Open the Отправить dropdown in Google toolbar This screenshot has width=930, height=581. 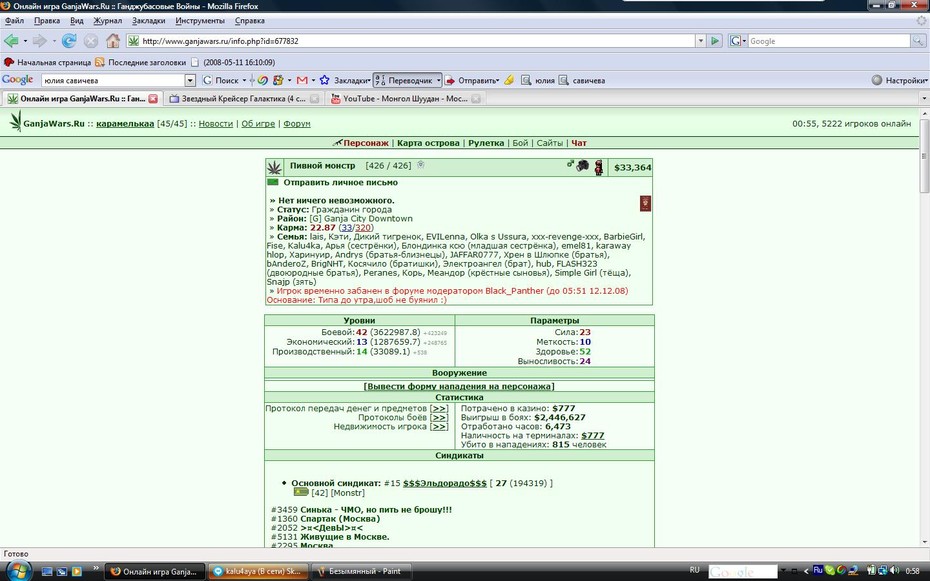point(497,80)
